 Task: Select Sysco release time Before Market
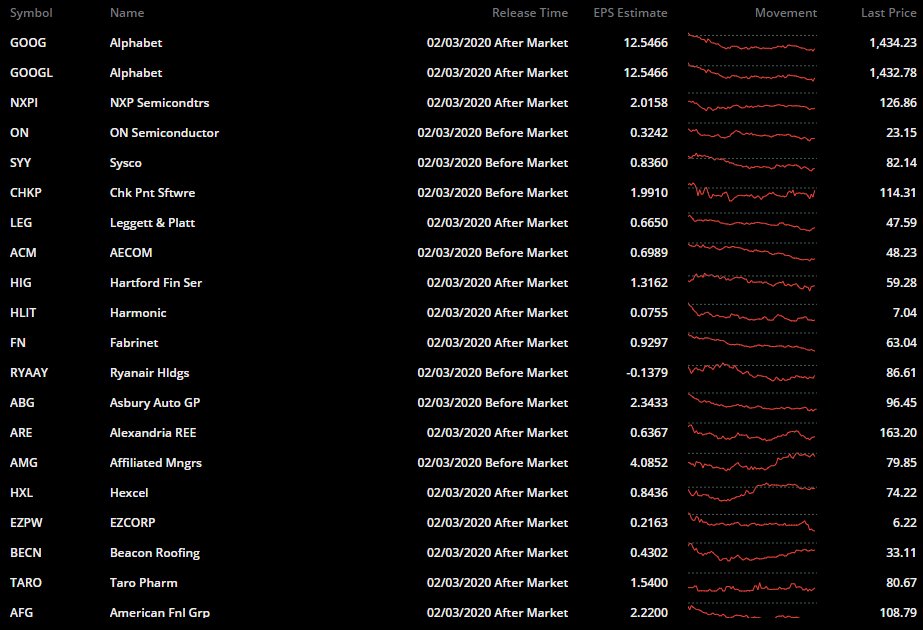[493, 163]
